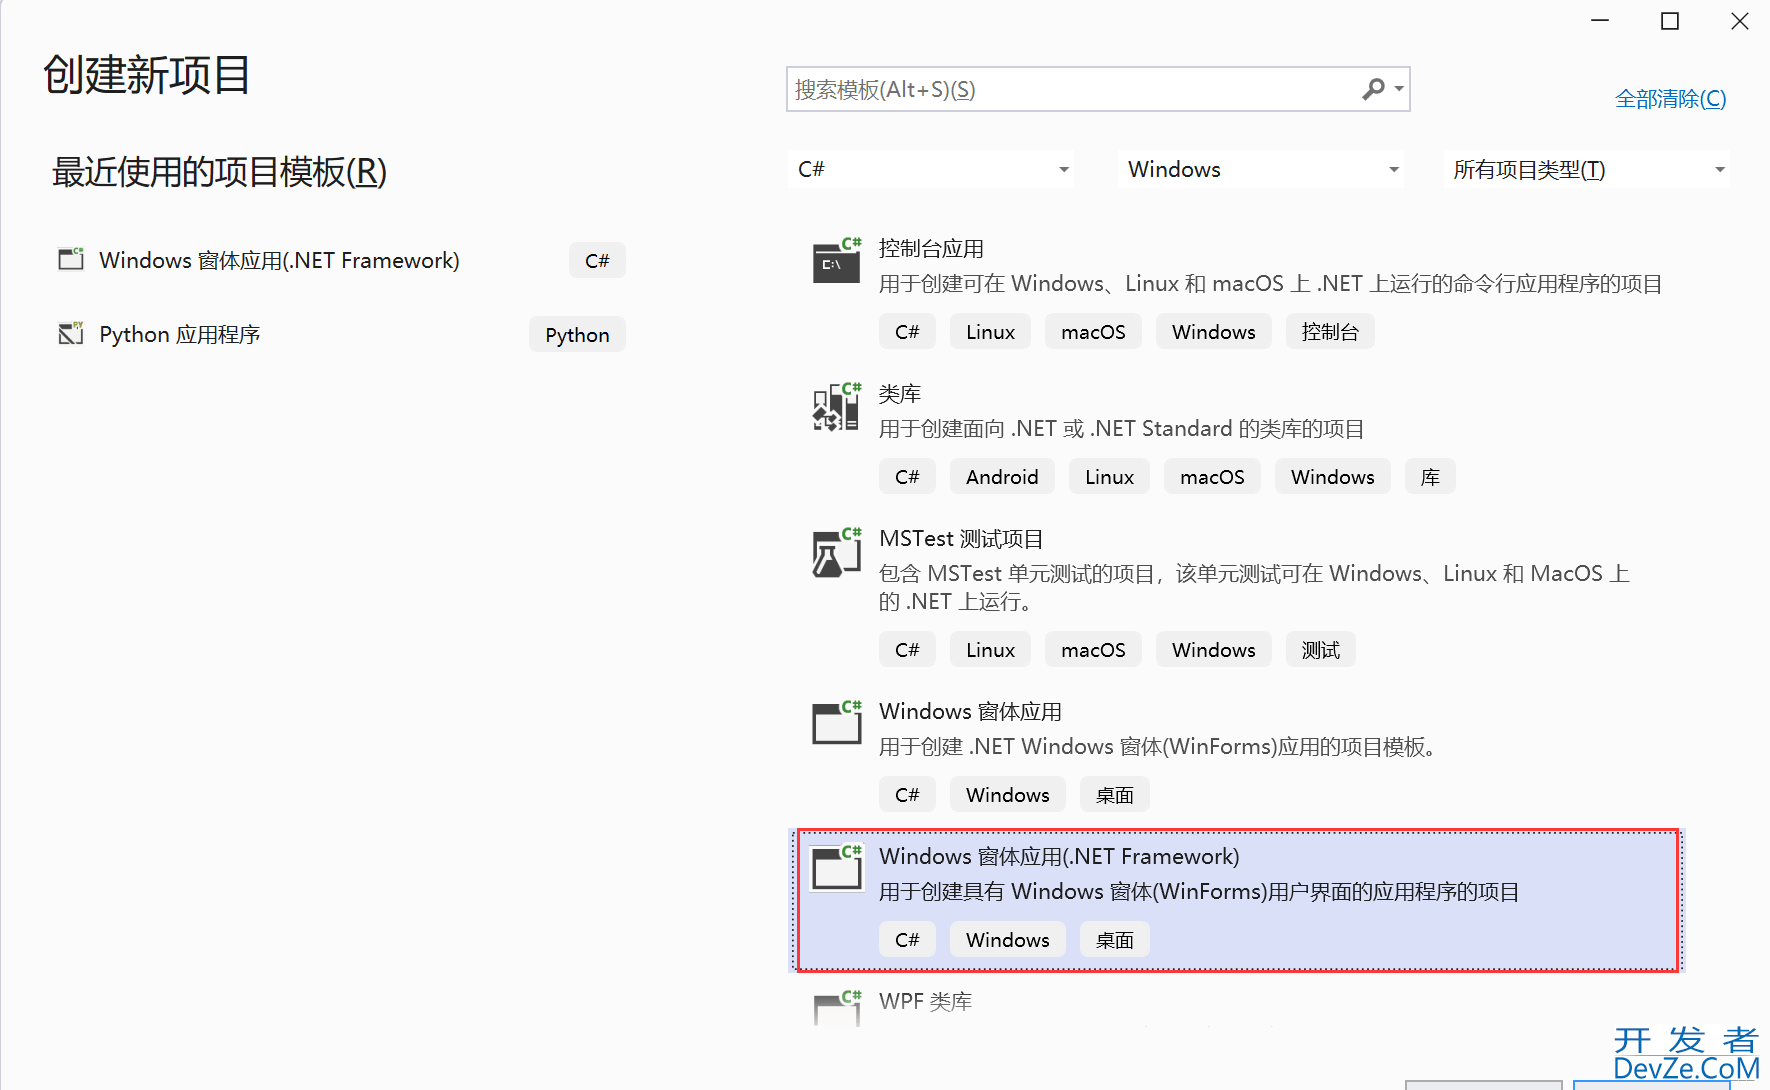Click the 测试 tag under MSTest
Screen dimensions: 1770x1090
[x=1320, y=649]
